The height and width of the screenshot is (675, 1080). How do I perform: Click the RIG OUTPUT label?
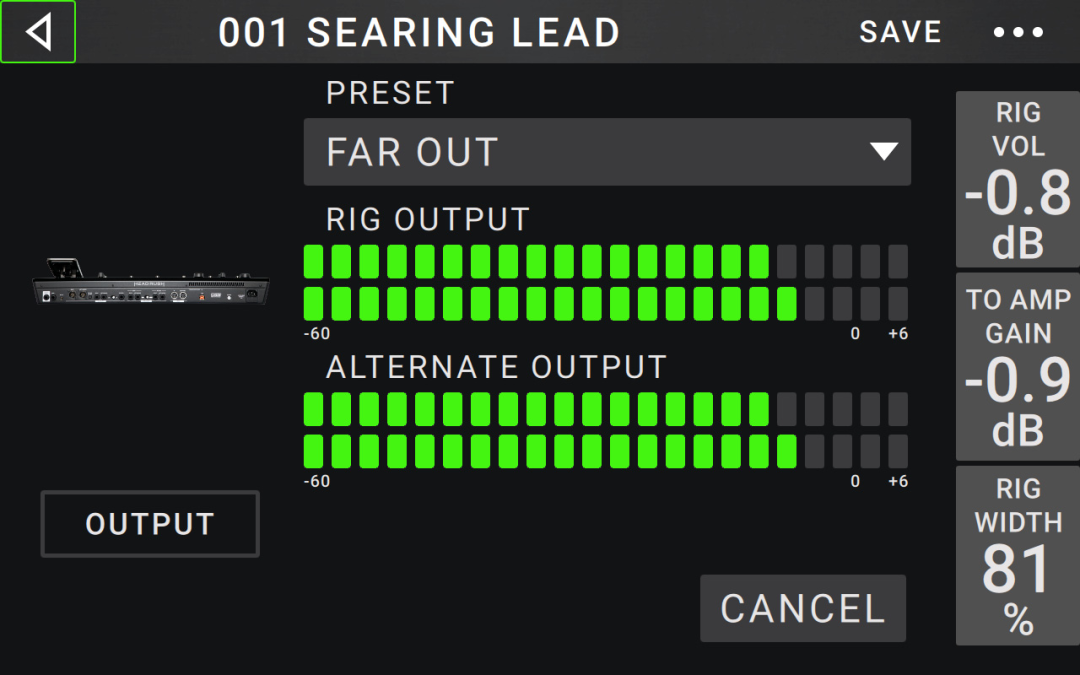tap(428, 220)
